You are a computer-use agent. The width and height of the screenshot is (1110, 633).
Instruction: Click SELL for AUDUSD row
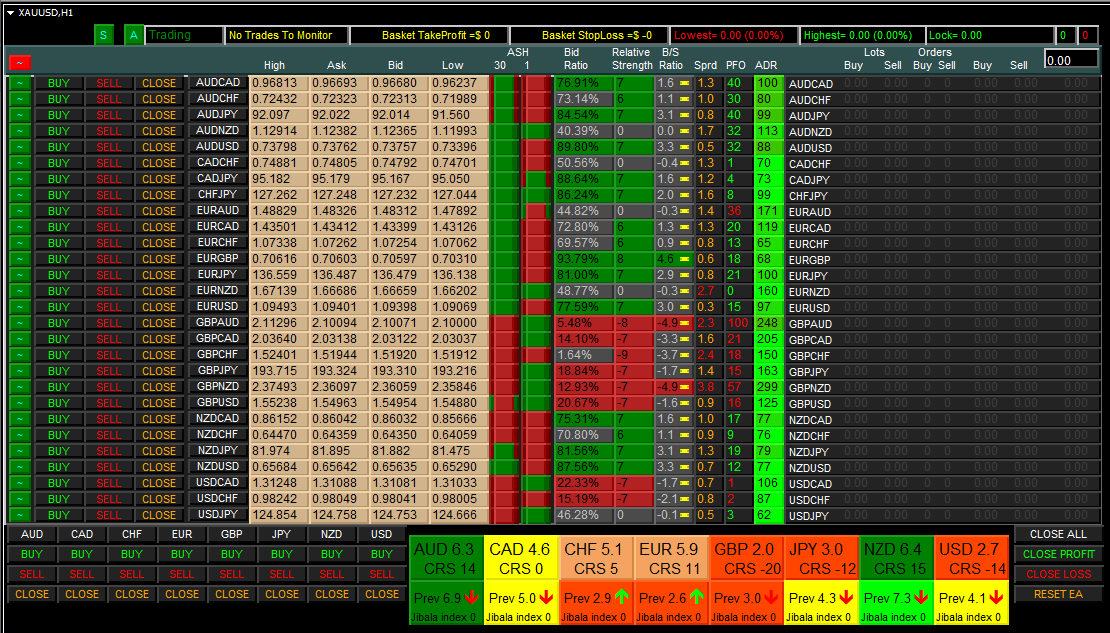pos(108,147)
